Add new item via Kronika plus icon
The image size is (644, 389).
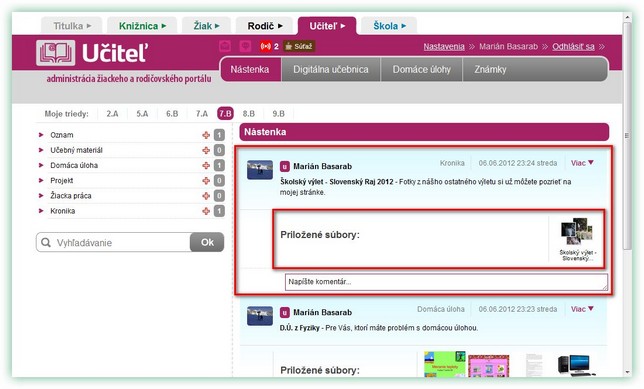pos(206,211)
